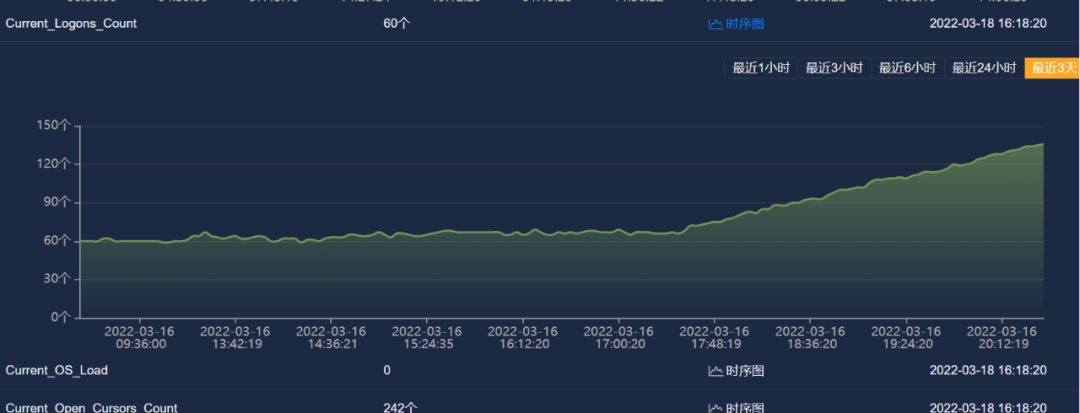Click x-axis label 2022-03-16 17:48:19
The height and width of the screenshot is (413, 1080).
coord(714,337)
